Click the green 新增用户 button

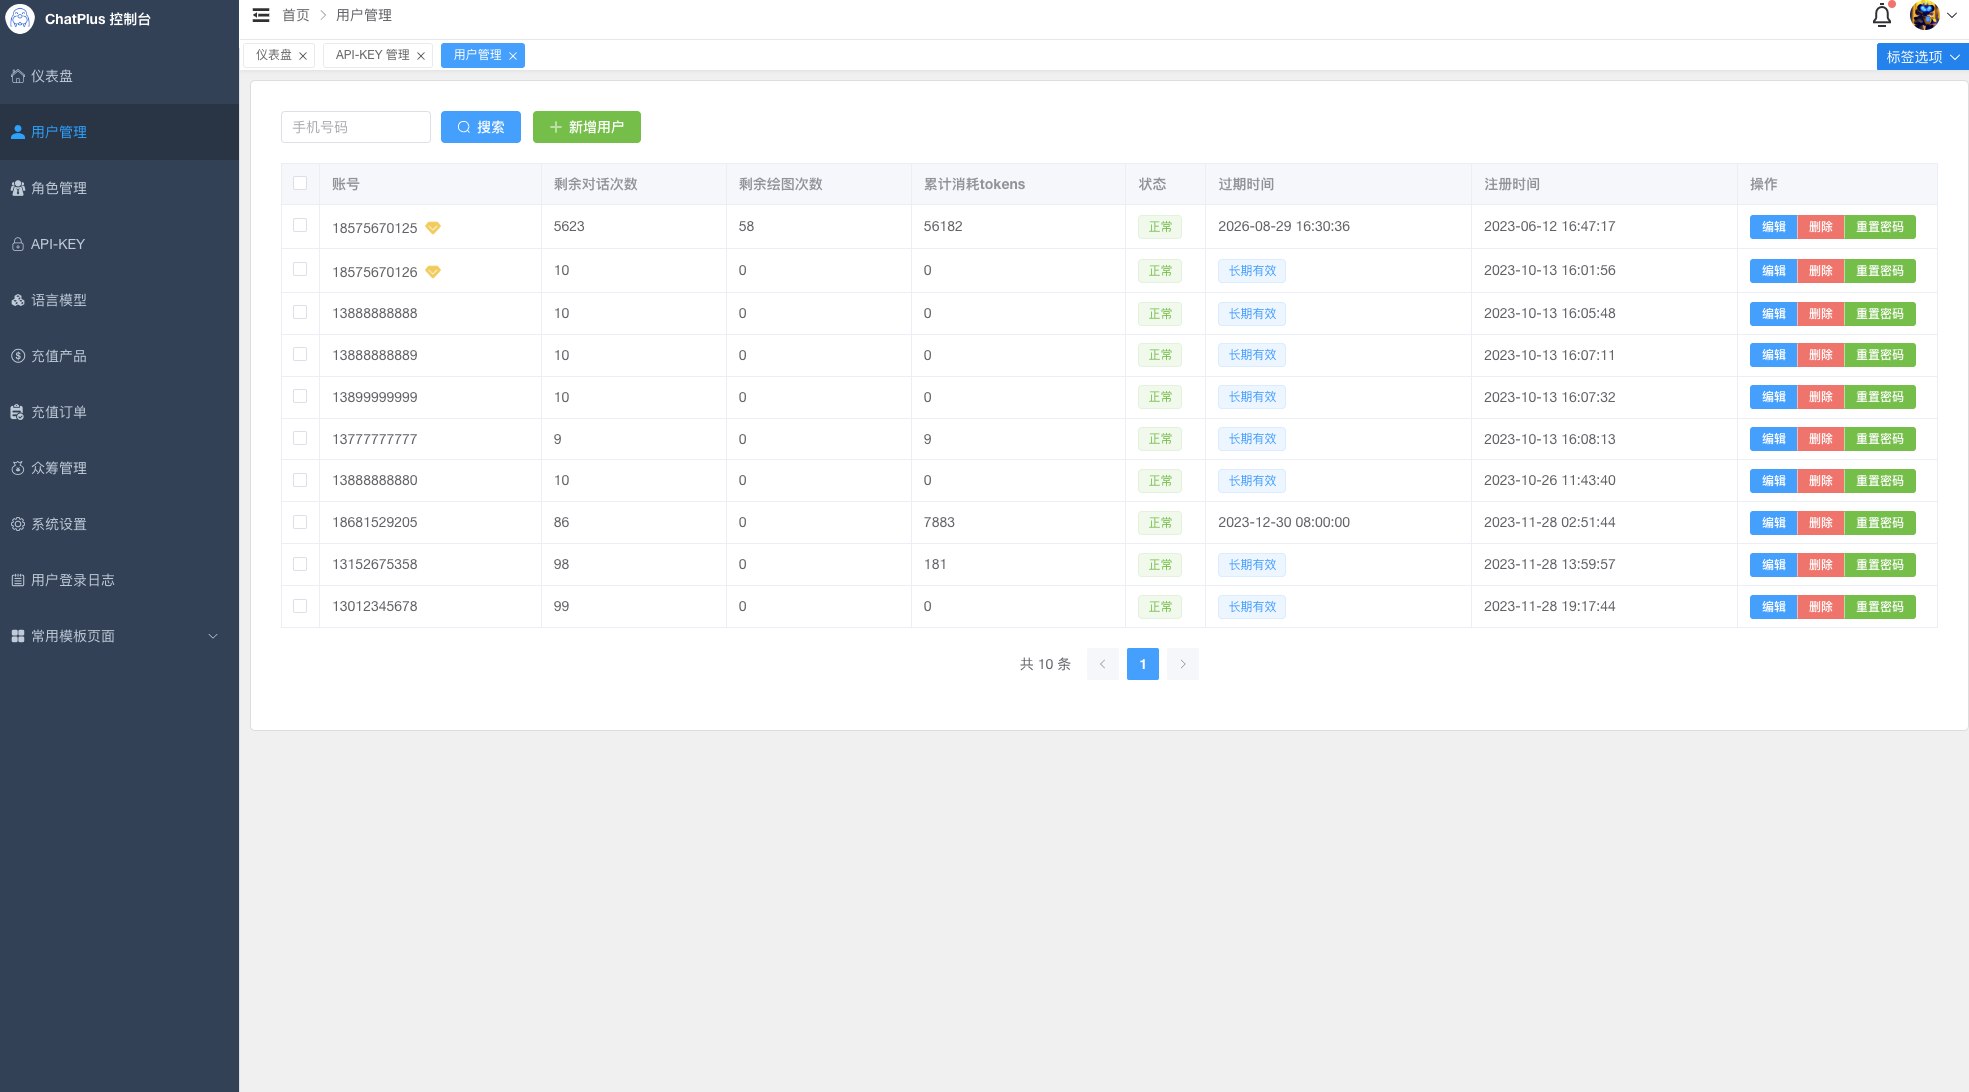pyautogui.click(x=586, y=127)
